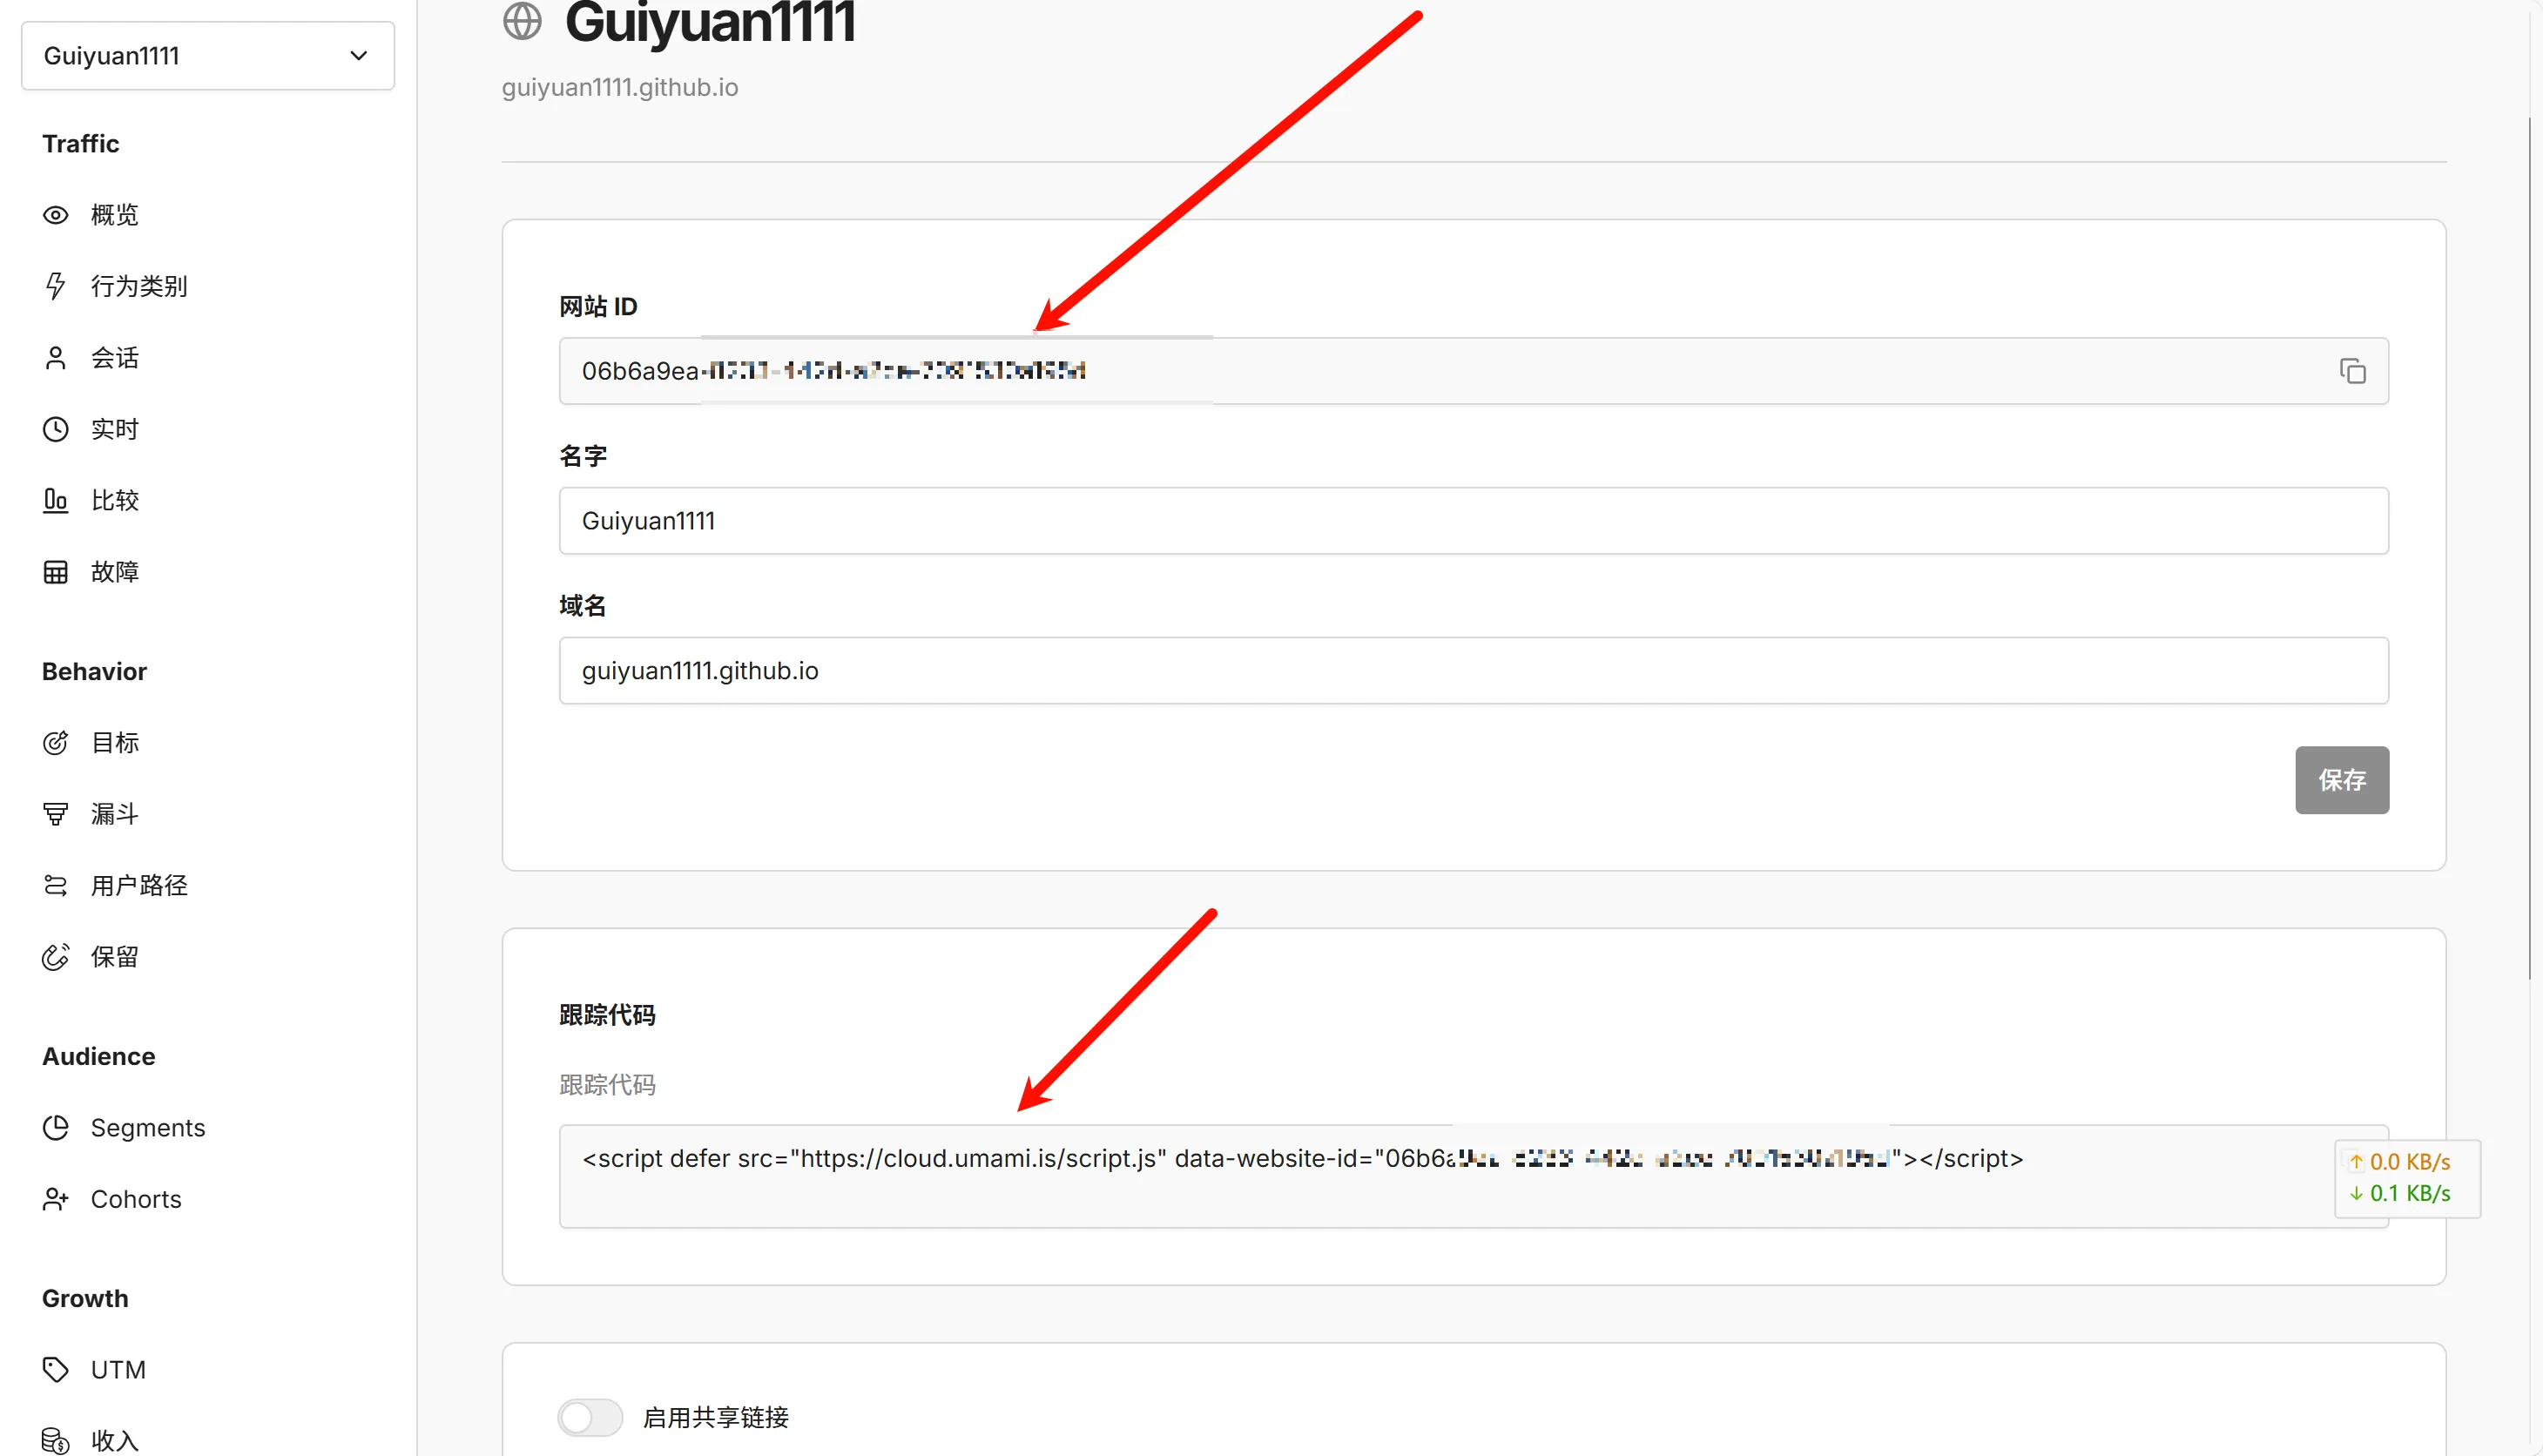
Task: Click the path icon for 用户路径
Action: [x=56, y=885]
